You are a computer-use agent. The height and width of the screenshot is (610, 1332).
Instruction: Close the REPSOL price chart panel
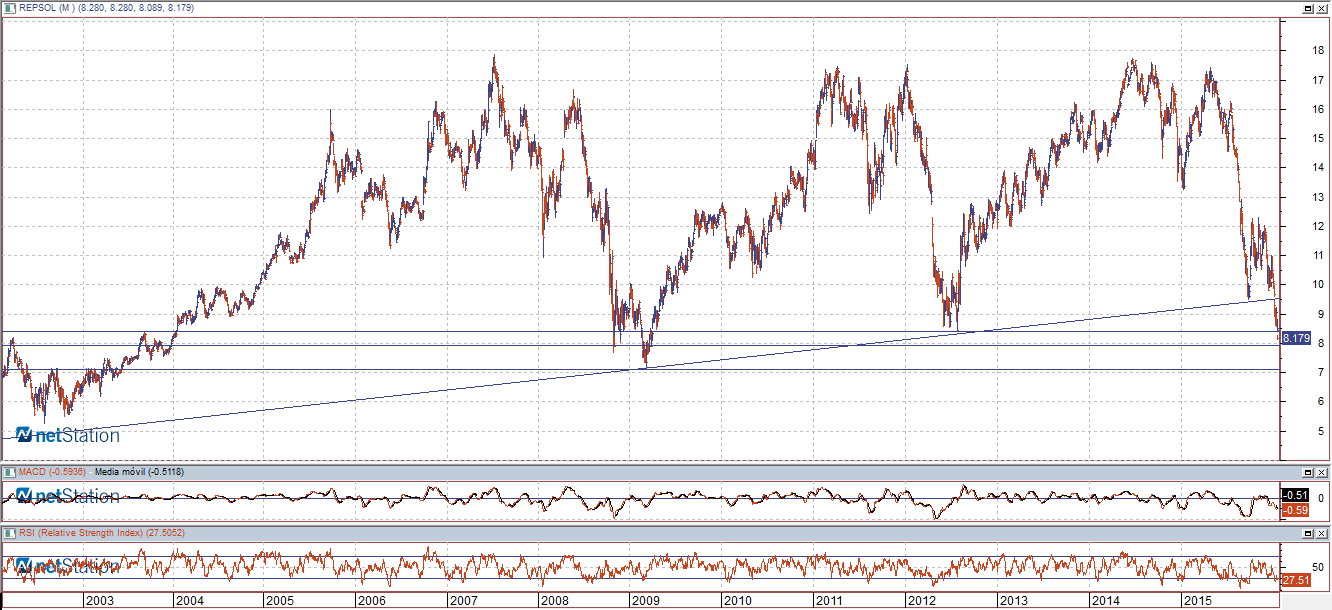coord(1322,8)
